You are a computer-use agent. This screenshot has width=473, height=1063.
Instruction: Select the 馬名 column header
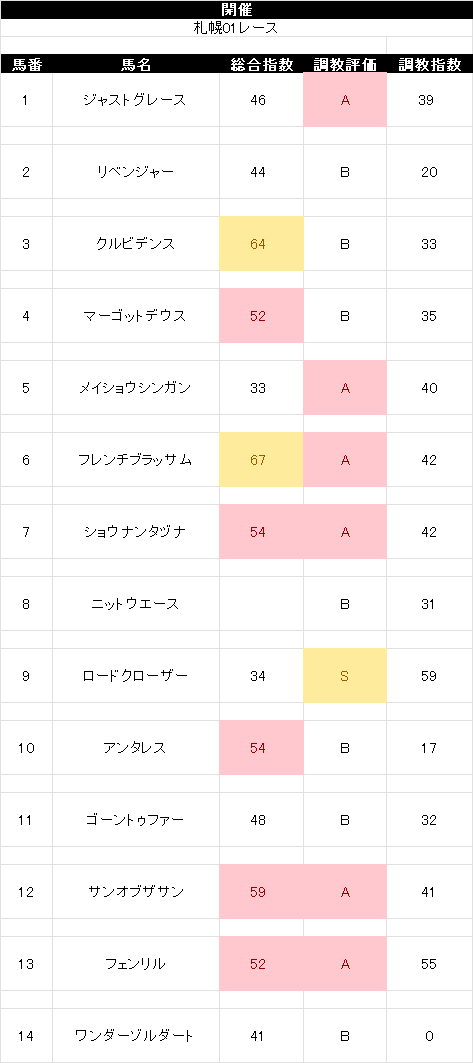point(136,65)
